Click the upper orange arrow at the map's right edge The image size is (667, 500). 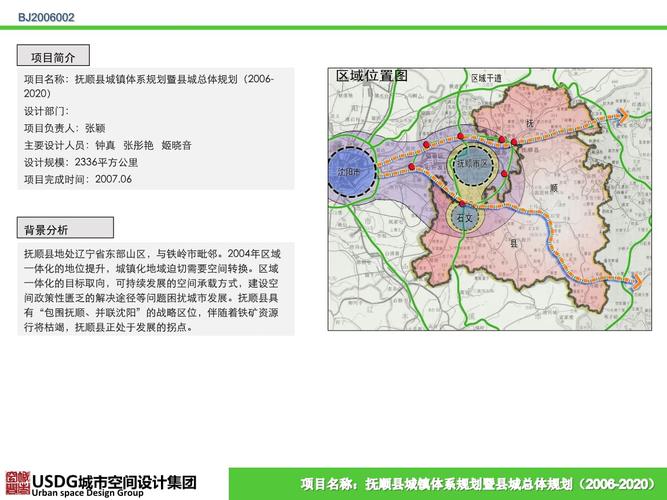[623, 116]
